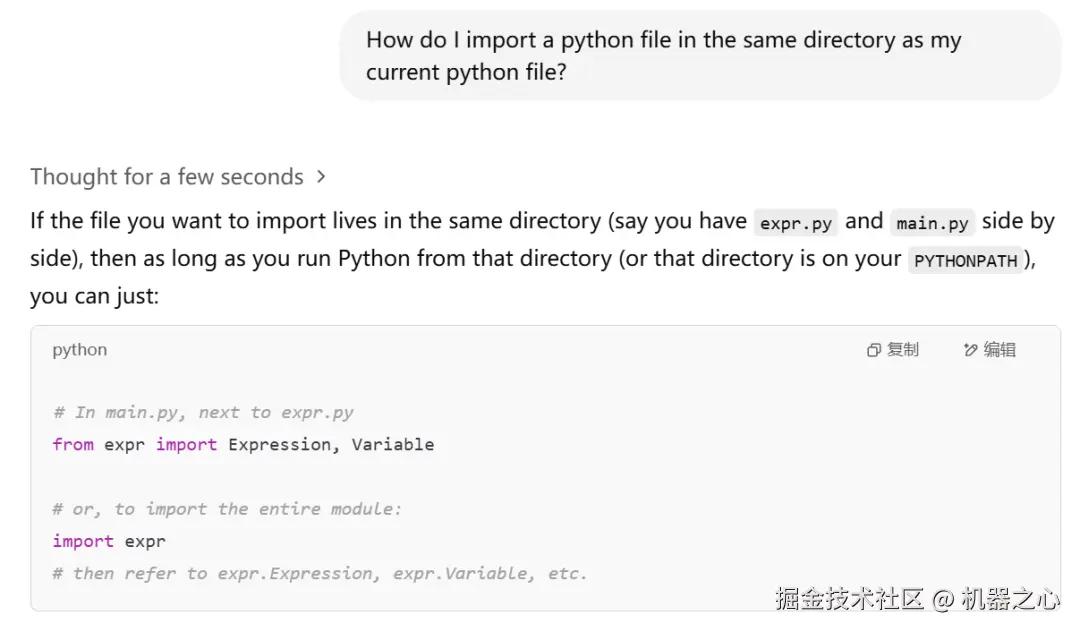Click the expr.py inline code chip
The image size is (1080, 632).
(x=796, y=223)
